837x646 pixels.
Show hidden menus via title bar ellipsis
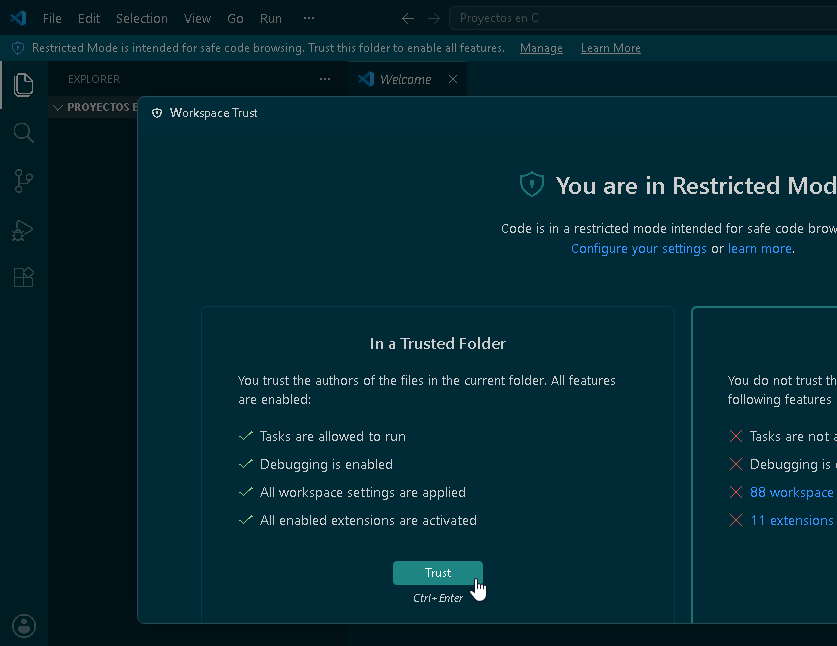[309, 19]
